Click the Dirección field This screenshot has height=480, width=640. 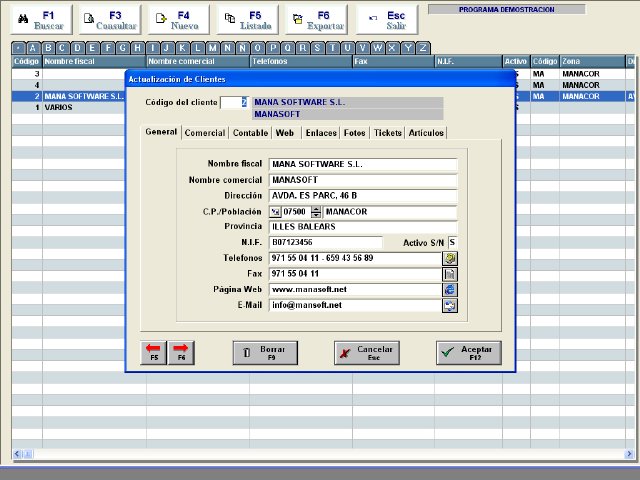pyautogui.click(x=363, y=196)
